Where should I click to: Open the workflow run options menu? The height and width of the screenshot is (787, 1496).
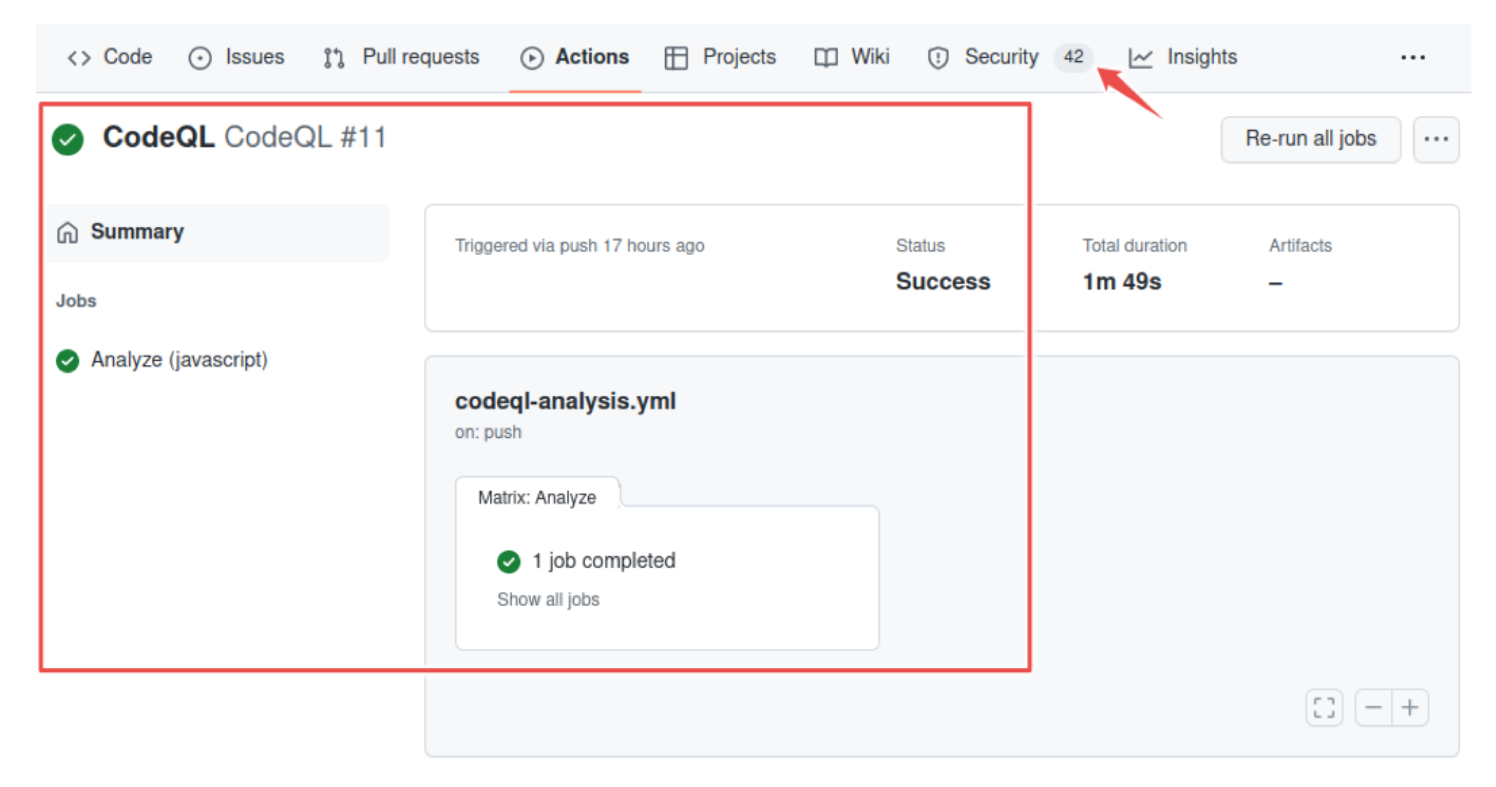1436,139
